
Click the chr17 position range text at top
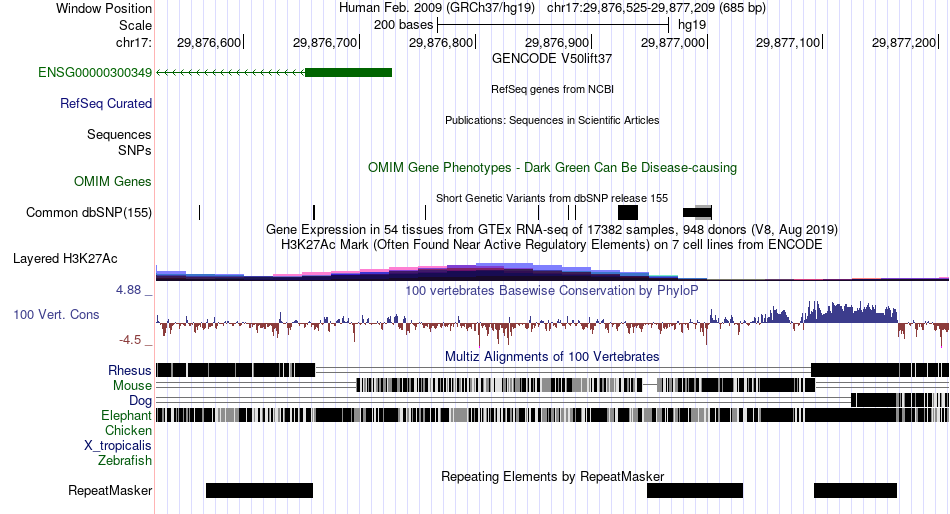coord(656,8)
